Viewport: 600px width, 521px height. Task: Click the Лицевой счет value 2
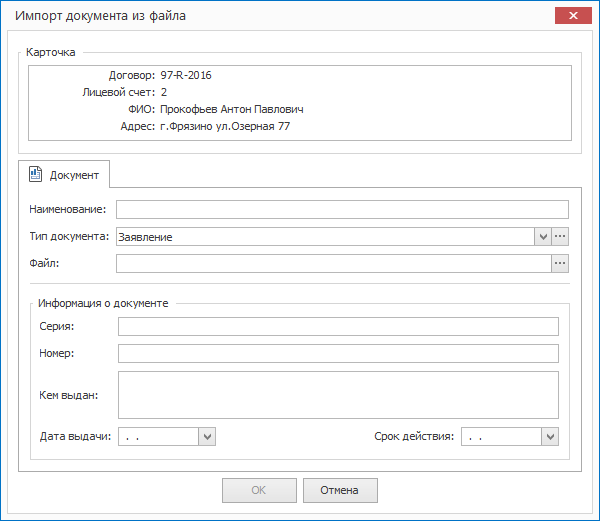pos(164,92)
